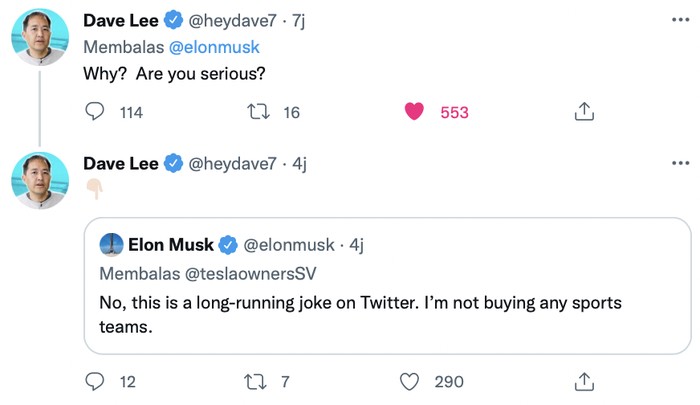Open more options on second Dave Lee tweet
Image resolution: width=700 pixels, height=405 pixels.
[x=680, y=163]
